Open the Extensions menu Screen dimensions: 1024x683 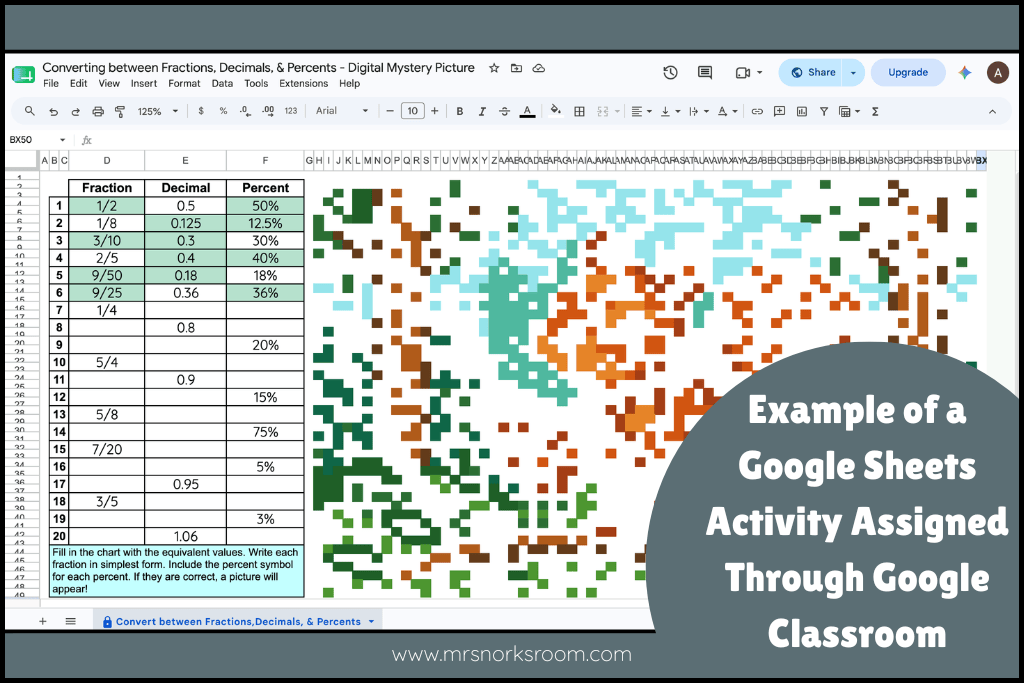pos(304,84)
